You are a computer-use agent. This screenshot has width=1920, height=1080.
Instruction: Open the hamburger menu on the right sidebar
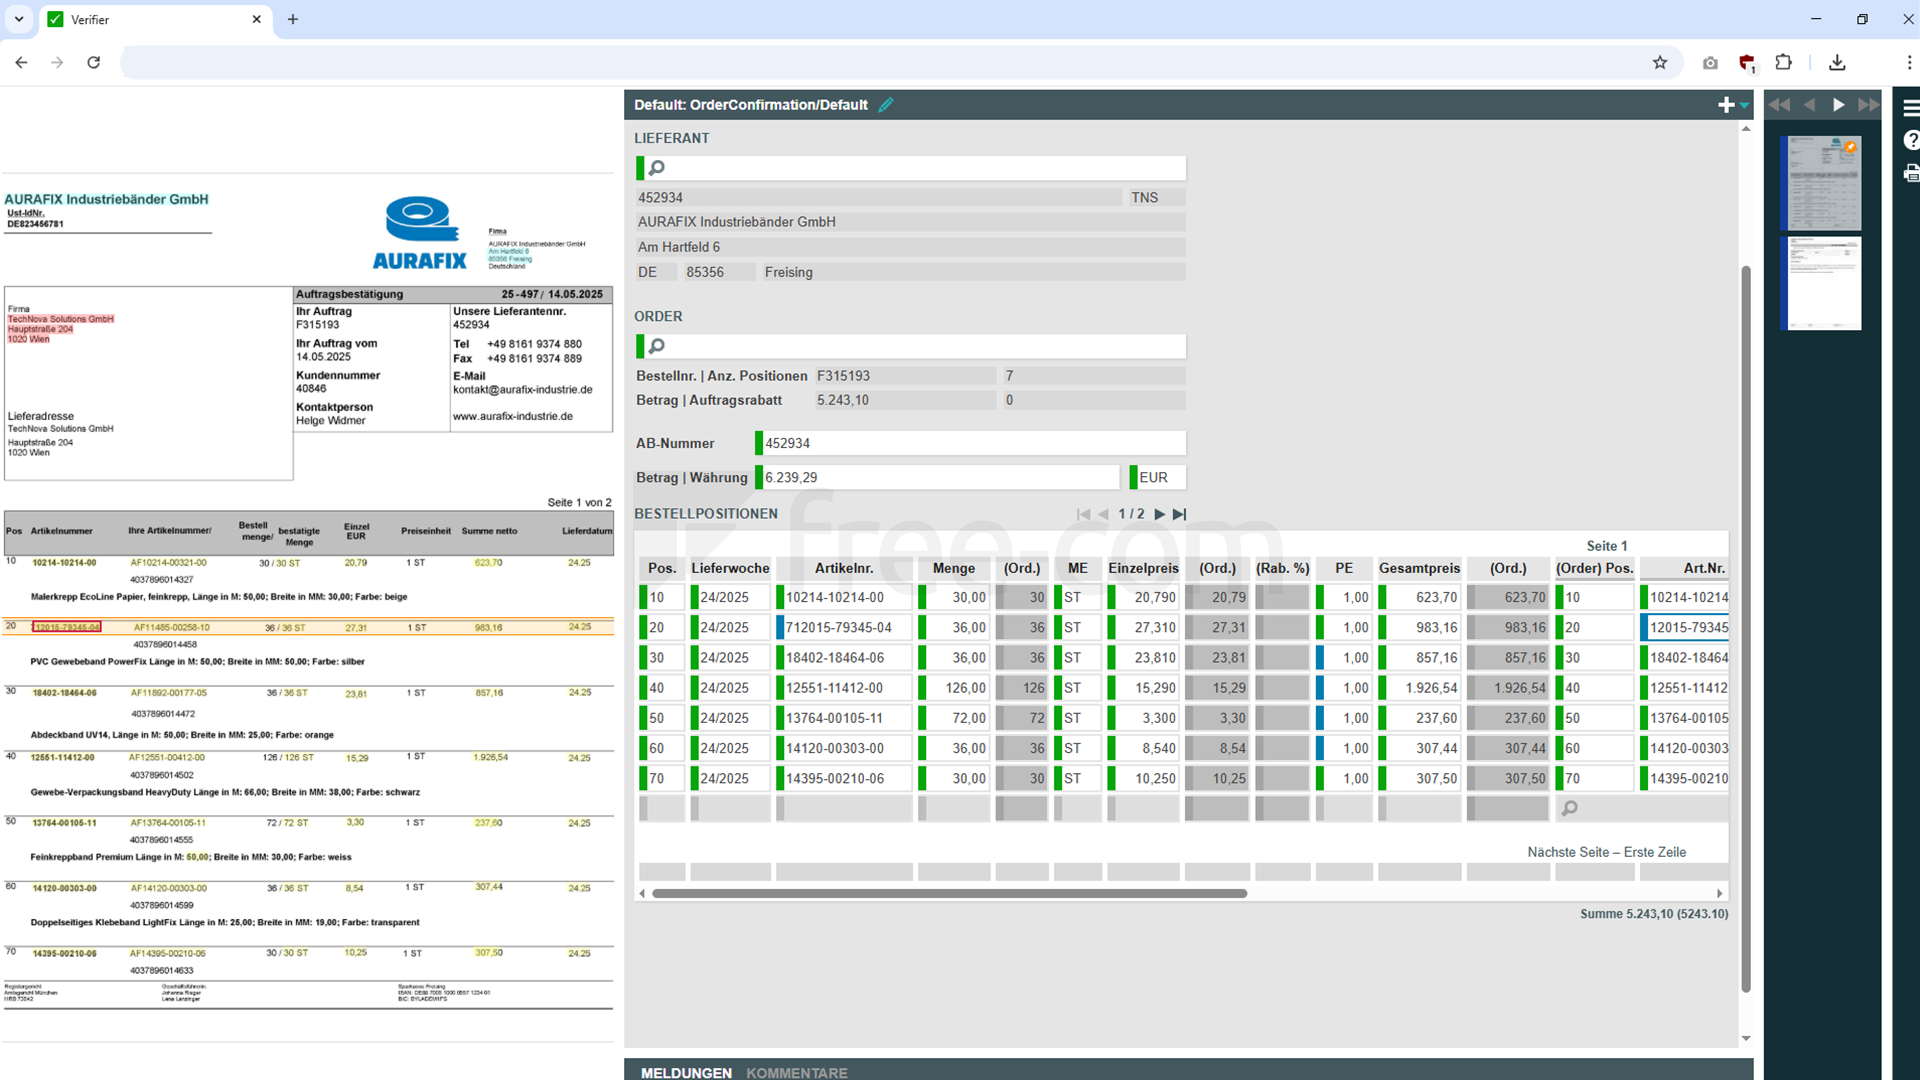[1911, 107]
